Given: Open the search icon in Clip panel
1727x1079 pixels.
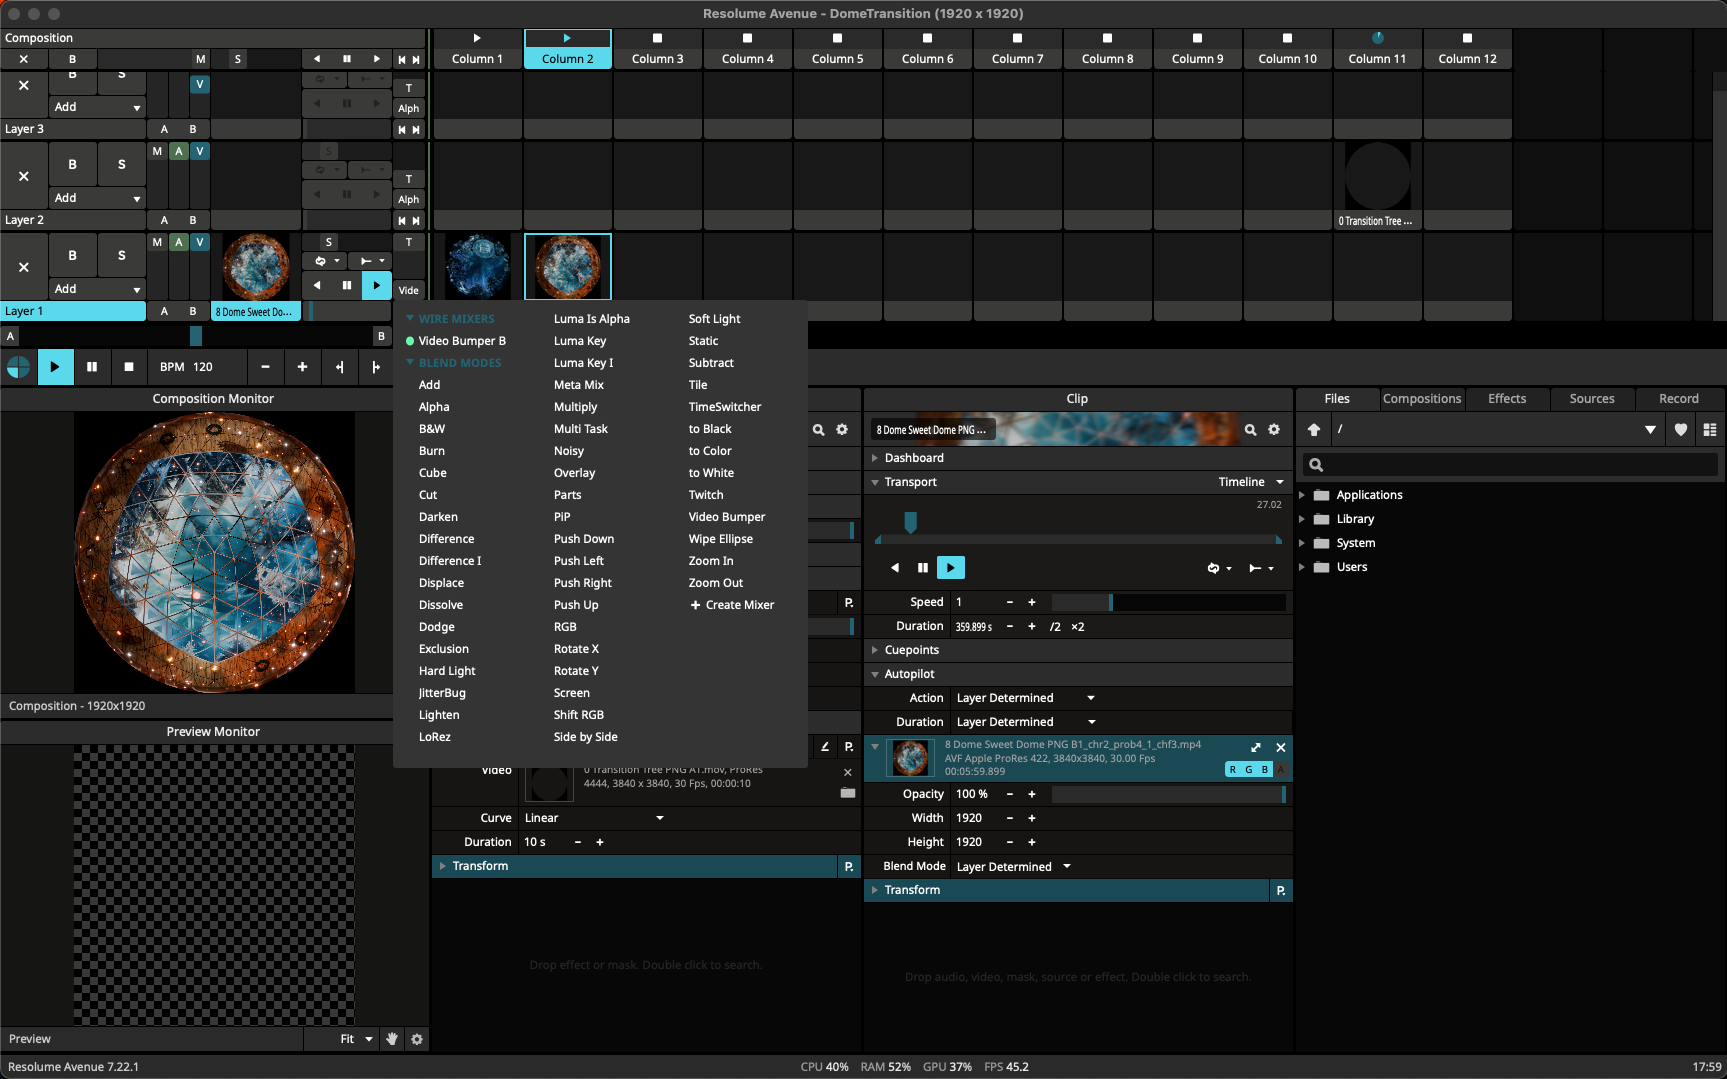Looking at the screenshot, I should [x=1250, y=430].
